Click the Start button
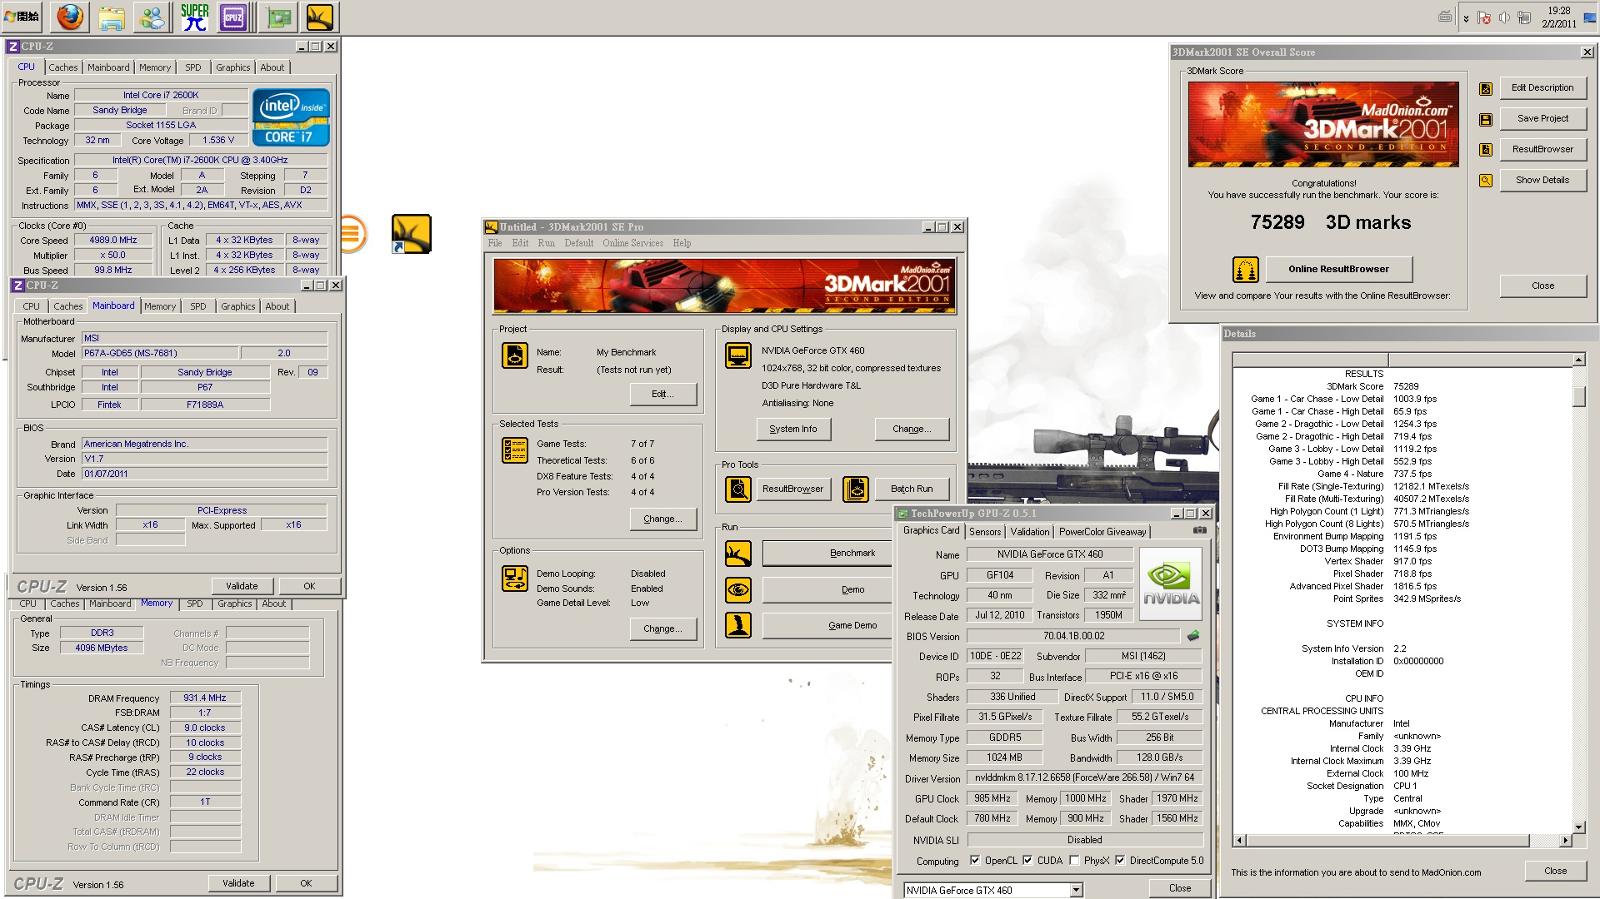This screenshot has height=899, width=1600. (x=22, y=17)
